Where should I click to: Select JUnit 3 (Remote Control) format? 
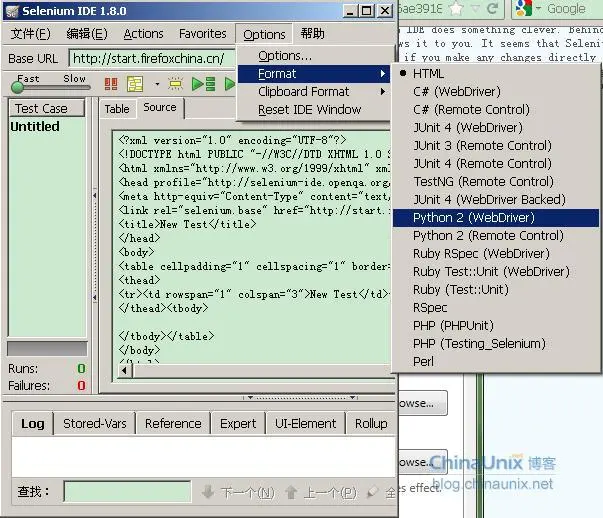click(x=496, y=146)
